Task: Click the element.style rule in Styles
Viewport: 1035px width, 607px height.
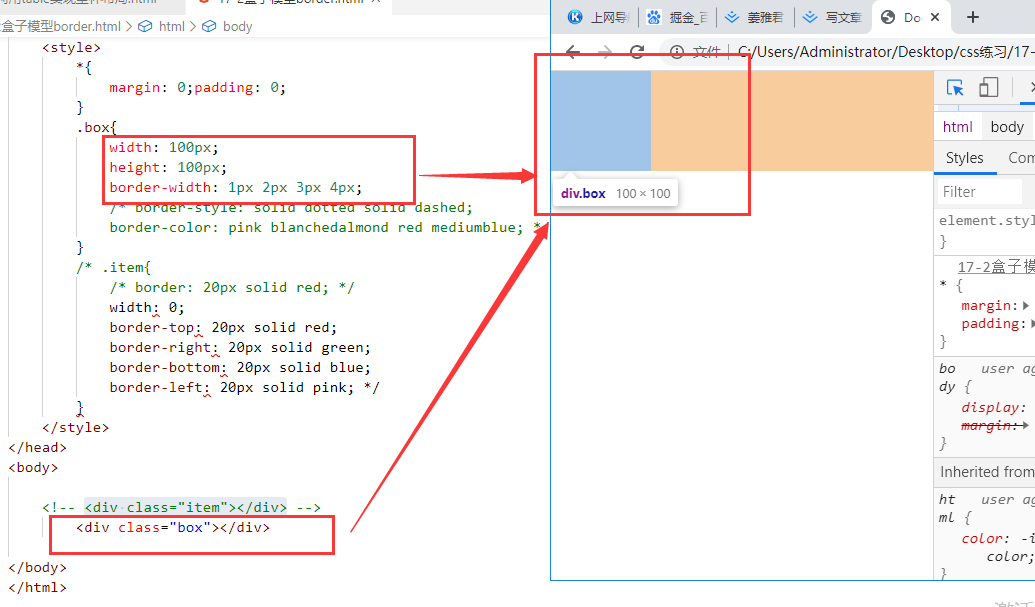Action: (987, 220)
